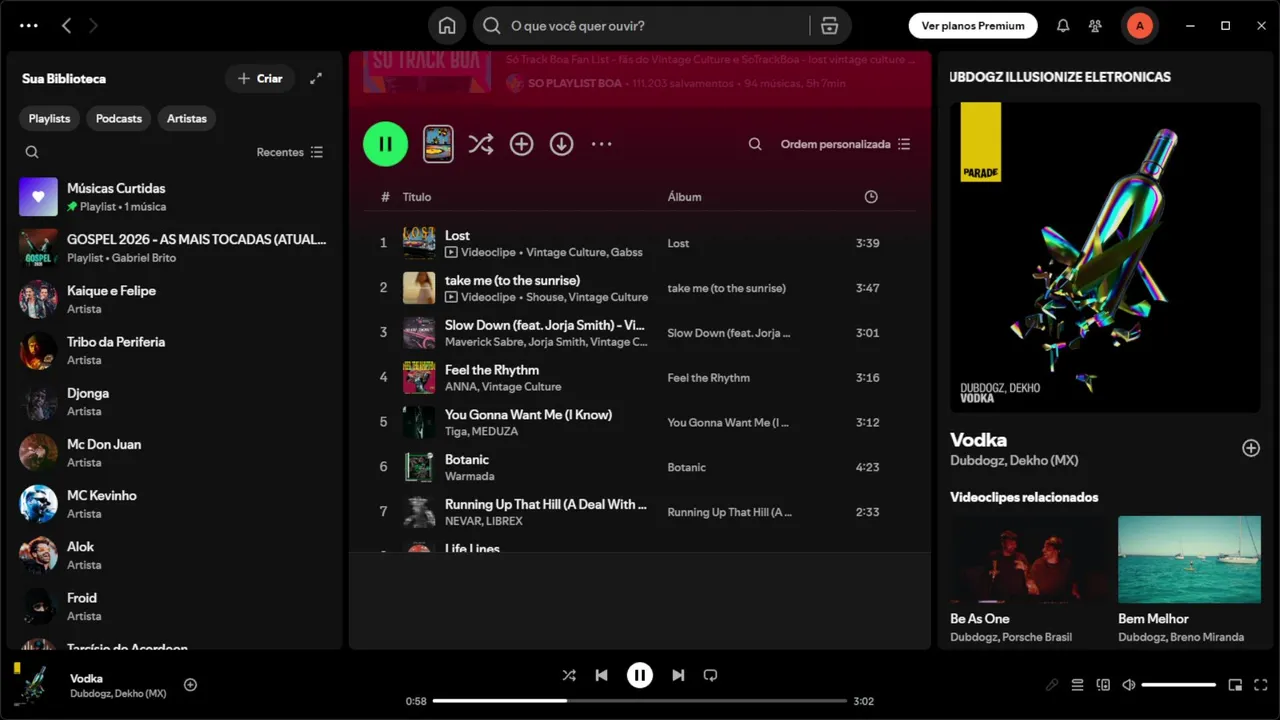Open 'Bem Melhor' related video thumbnail
Image resolution: width=1280 pixels, height=720 pixels.
[1189, 560]
